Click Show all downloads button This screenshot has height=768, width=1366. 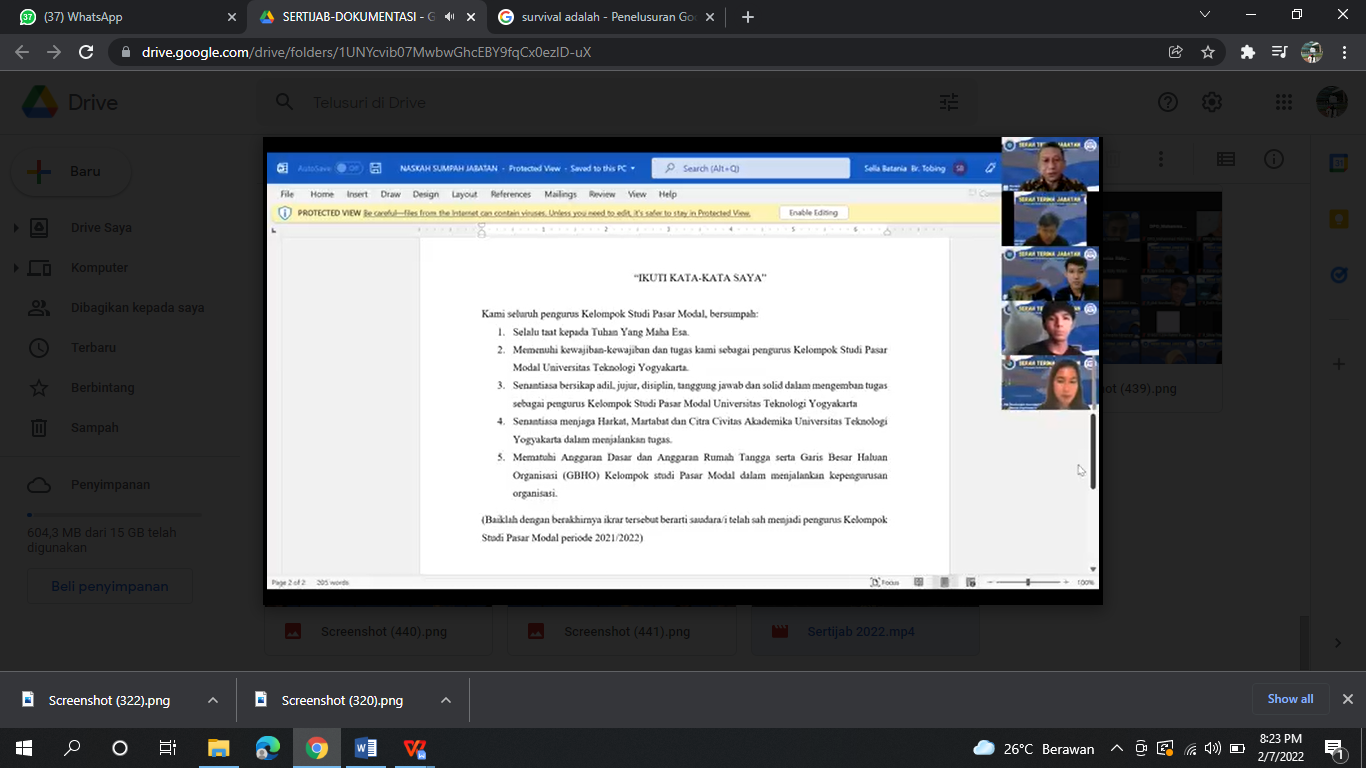[x=1290, y=699]
